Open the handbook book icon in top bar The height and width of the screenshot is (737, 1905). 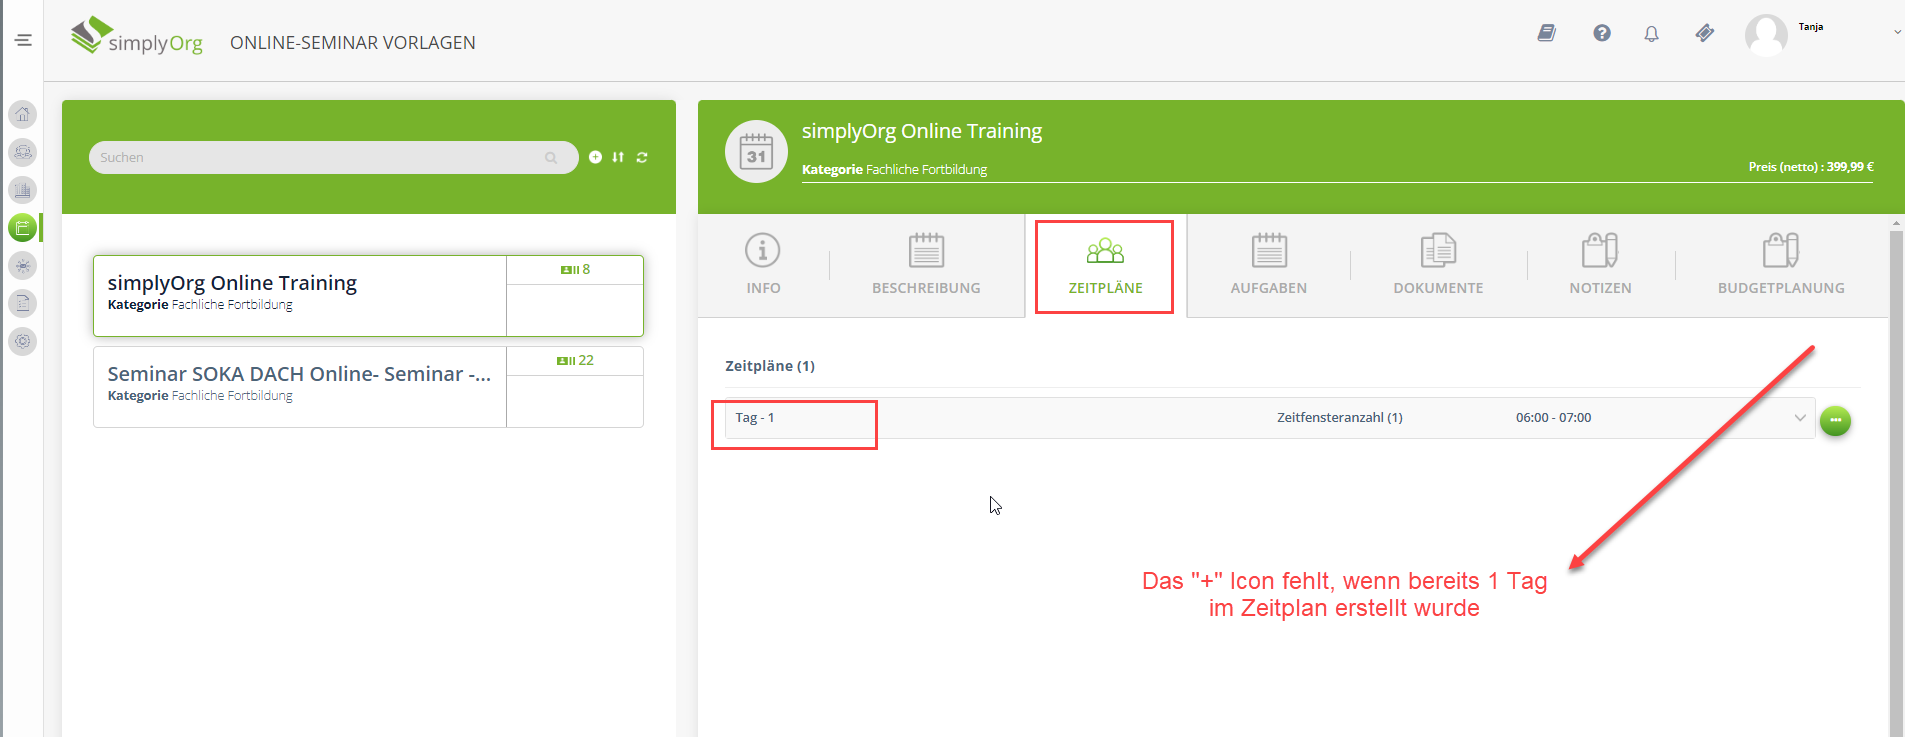click(x=1547, y=34)
